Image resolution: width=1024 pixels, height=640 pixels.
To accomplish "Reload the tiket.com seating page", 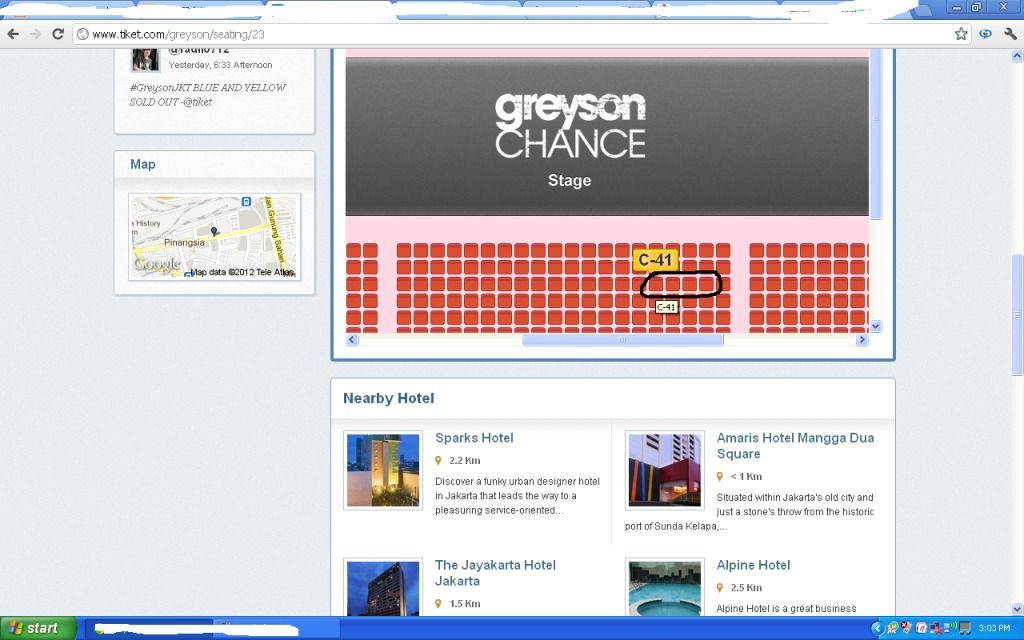I will point(57,34).
